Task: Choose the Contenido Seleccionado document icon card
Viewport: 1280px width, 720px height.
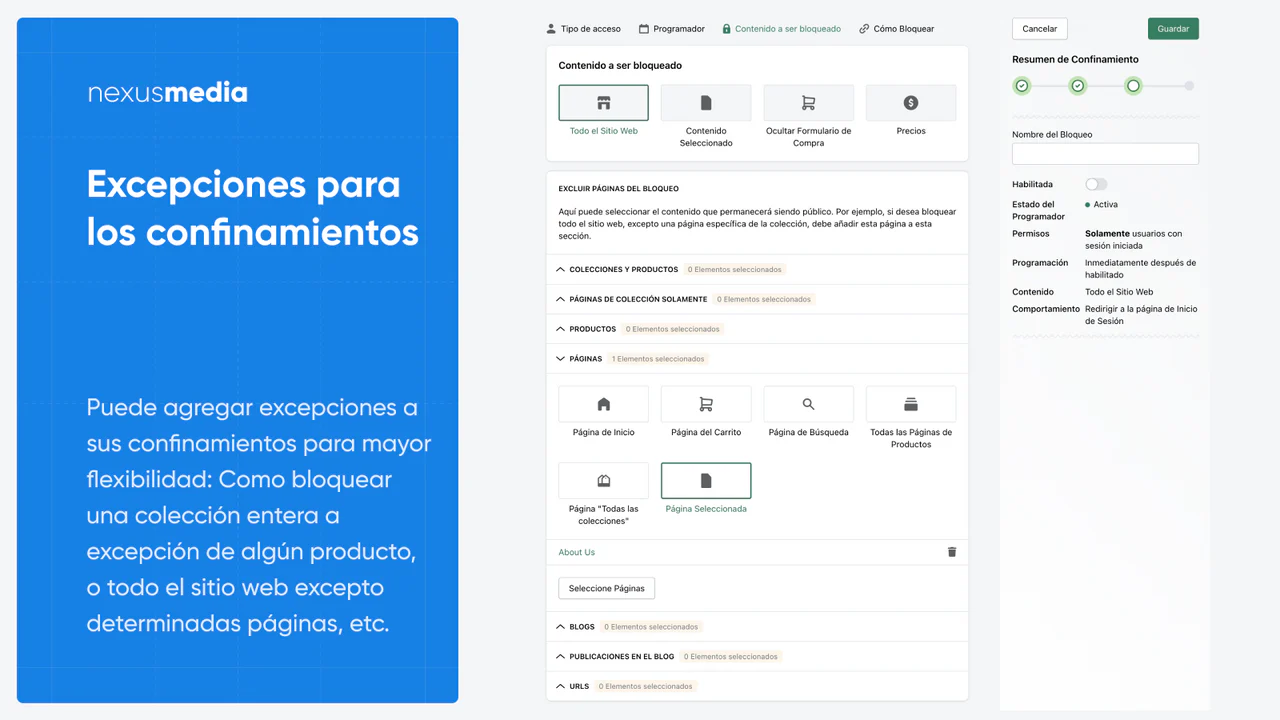Action: (706, 103)
